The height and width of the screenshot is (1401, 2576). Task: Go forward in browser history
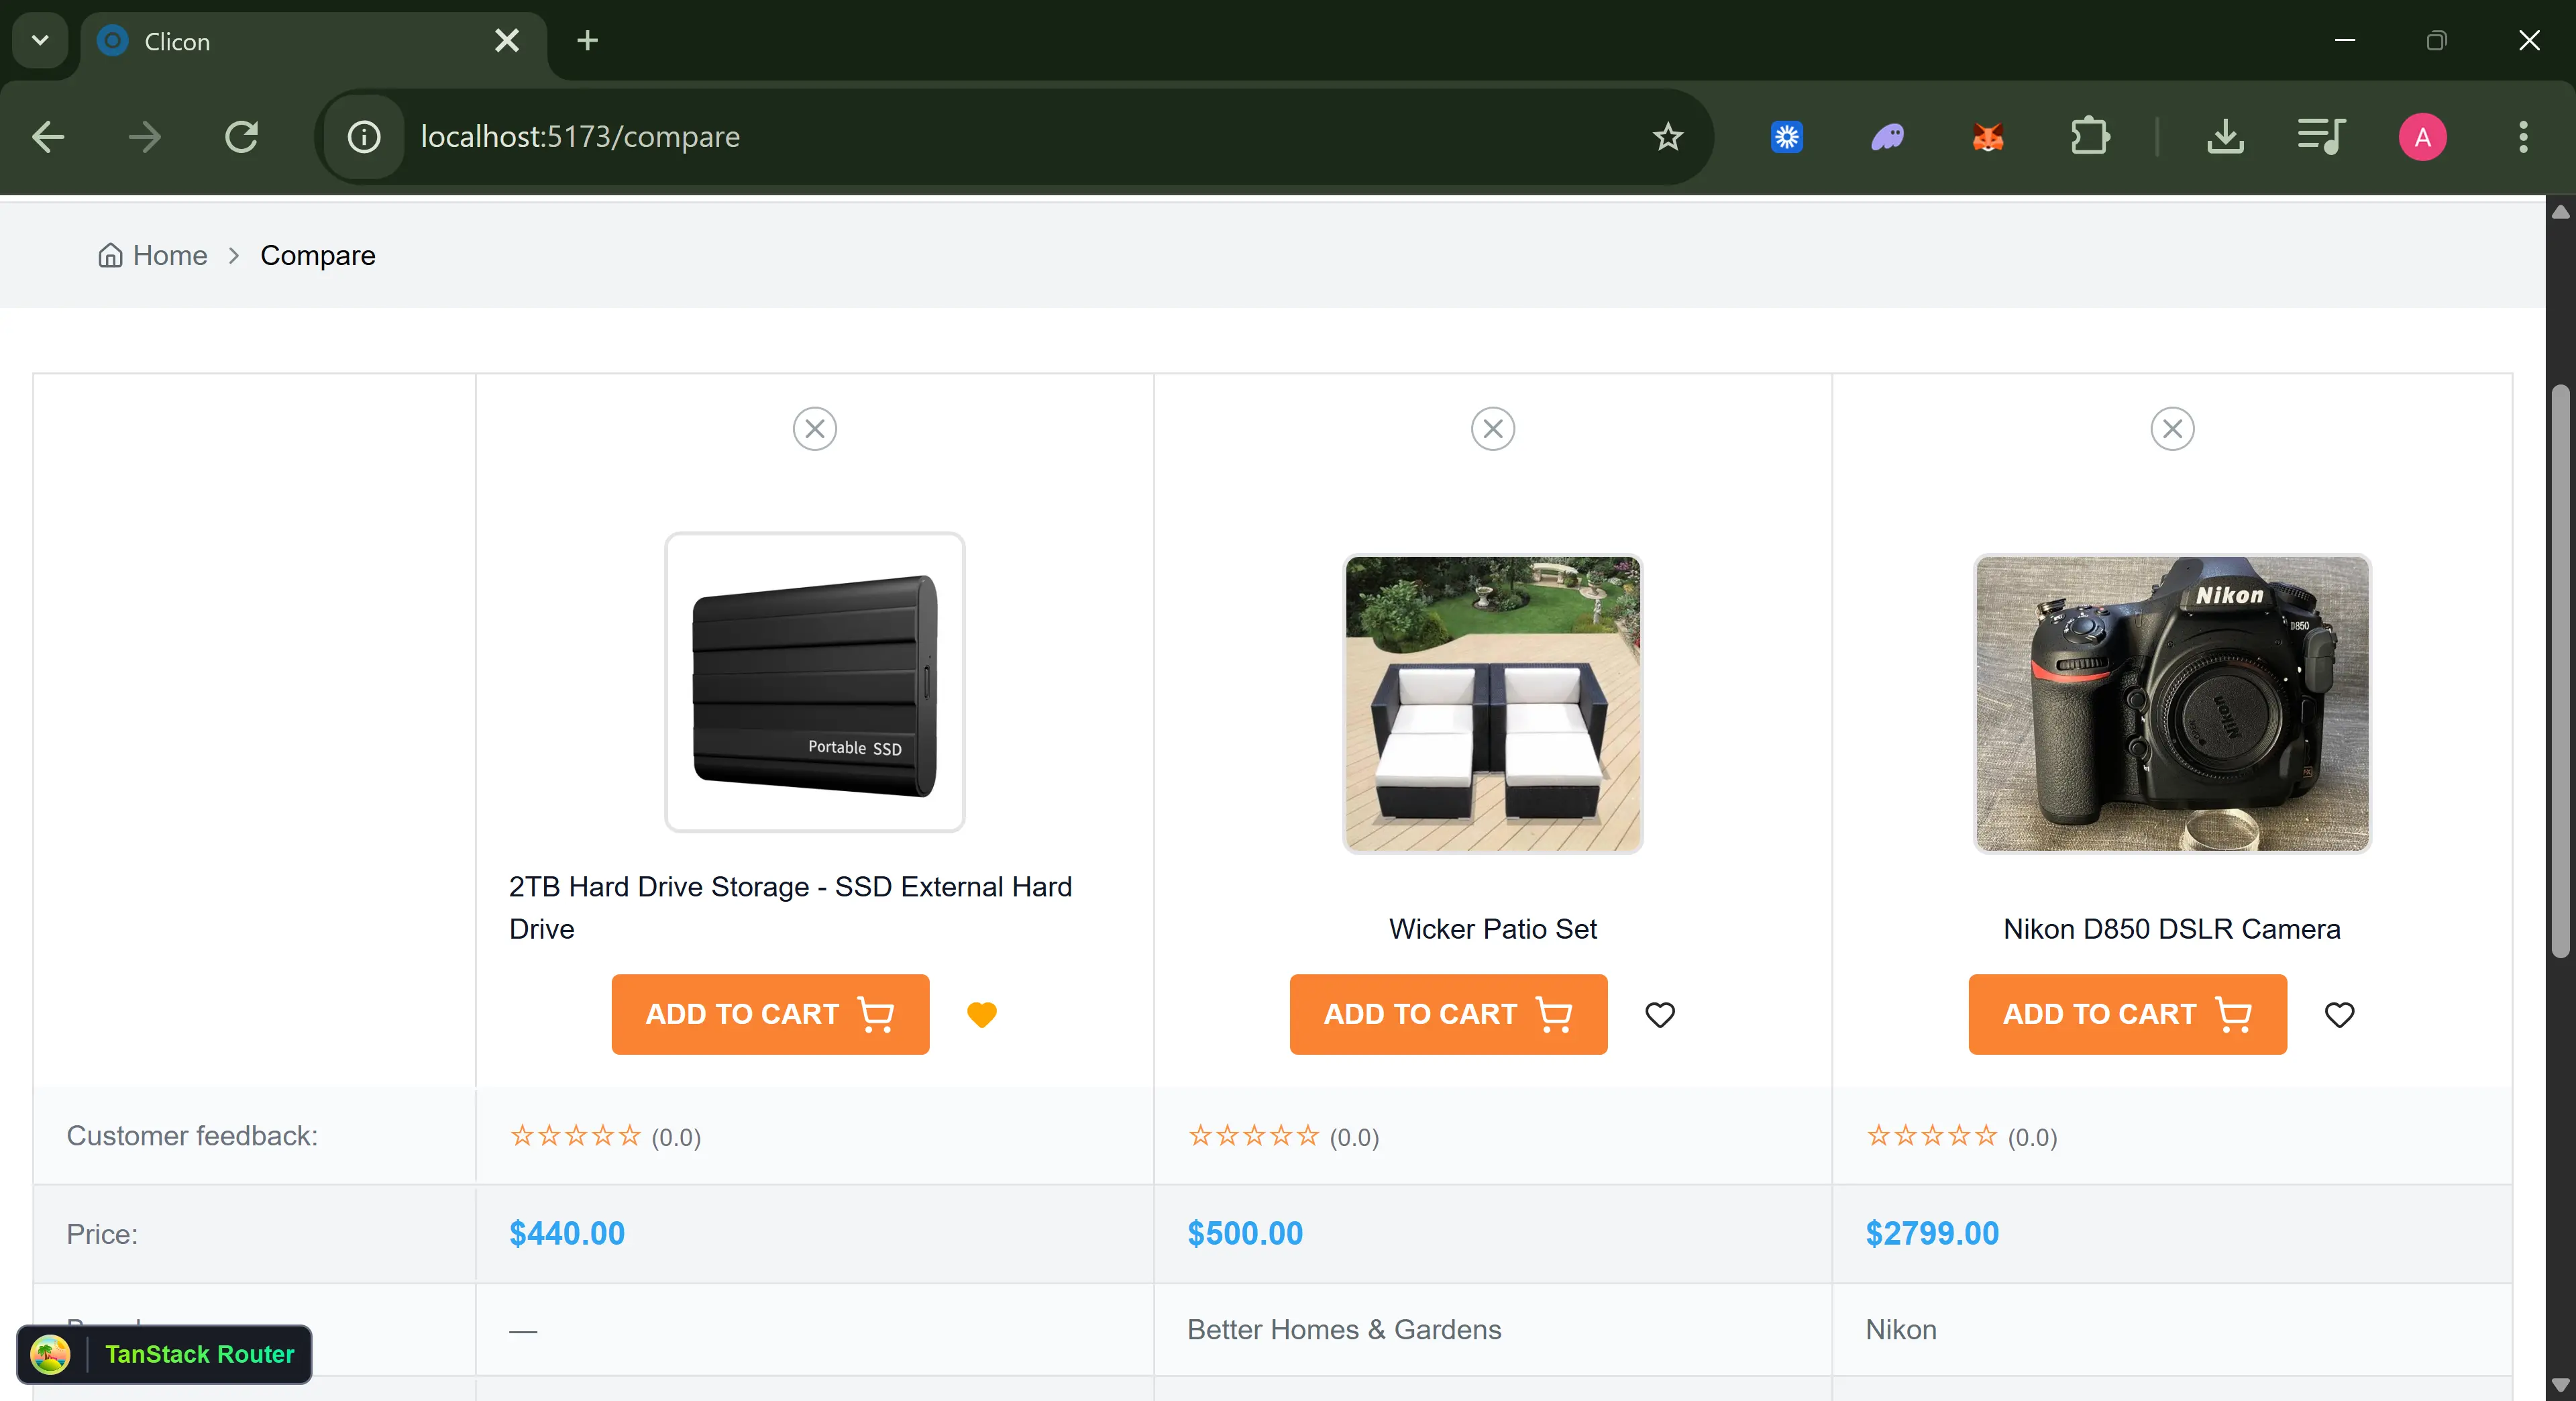[145, 137]
